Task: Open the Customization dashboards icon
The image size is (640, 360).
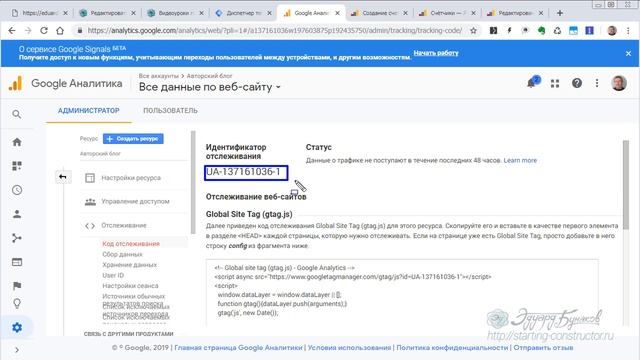Action: pos(17,166)
